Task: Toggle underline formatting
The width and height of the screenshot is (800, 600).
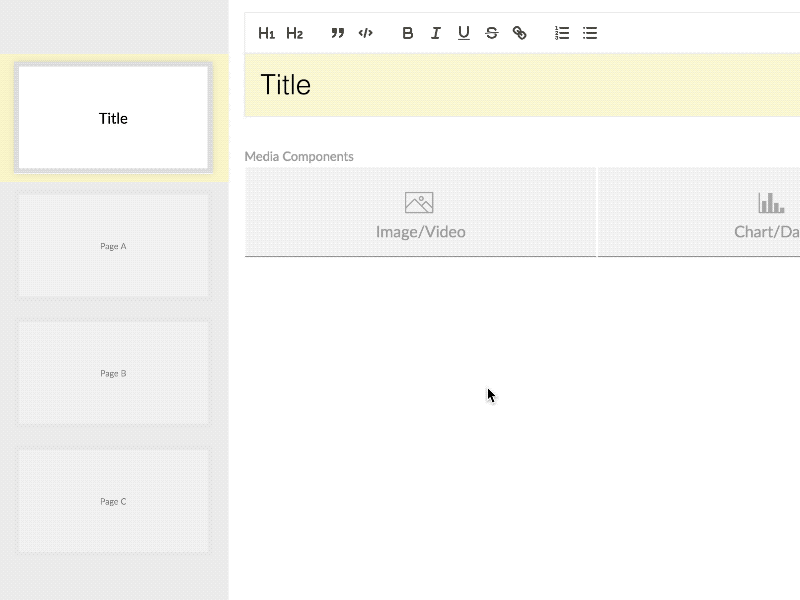Action: pos(464,33)
